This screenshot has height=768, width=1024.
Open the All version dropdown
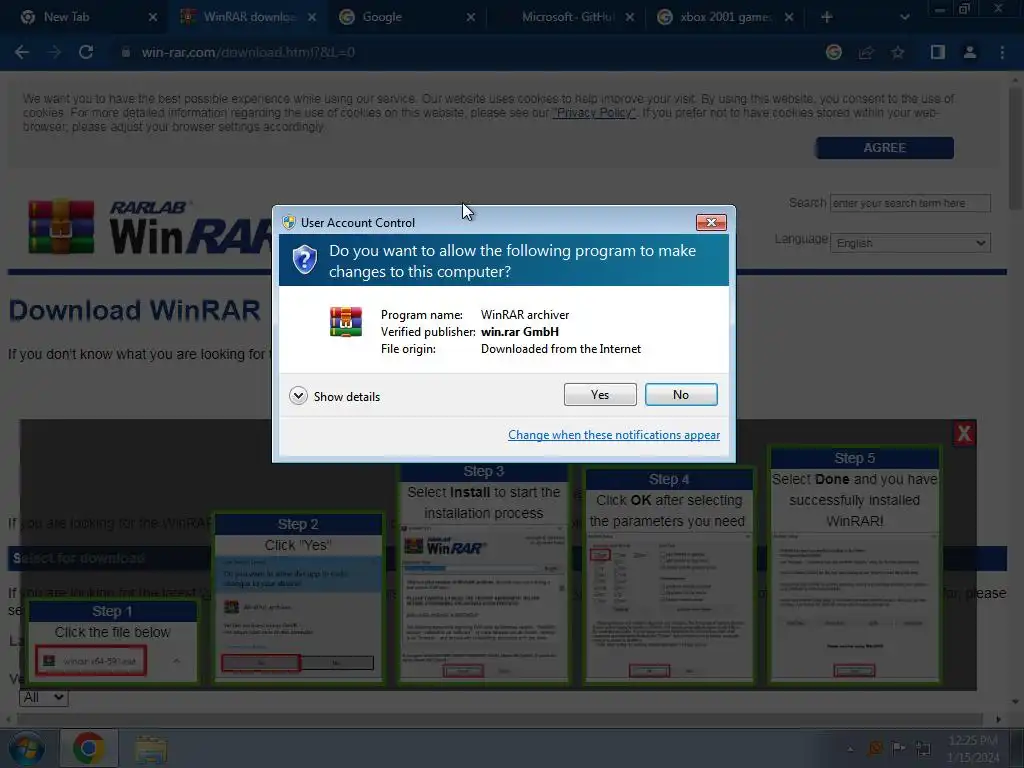pyautogui.click(x=44, y=697)
